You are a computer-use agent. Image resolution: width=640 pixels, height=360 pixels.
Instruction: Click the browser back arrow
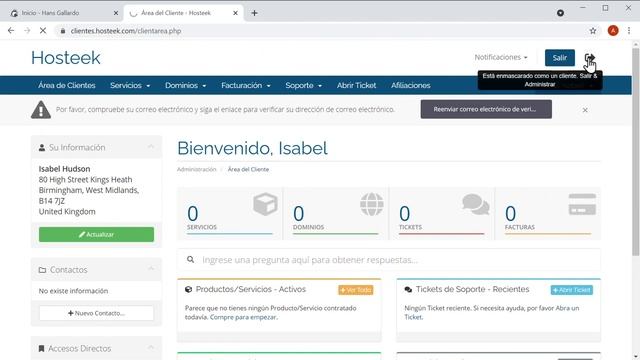click(11, 31)
